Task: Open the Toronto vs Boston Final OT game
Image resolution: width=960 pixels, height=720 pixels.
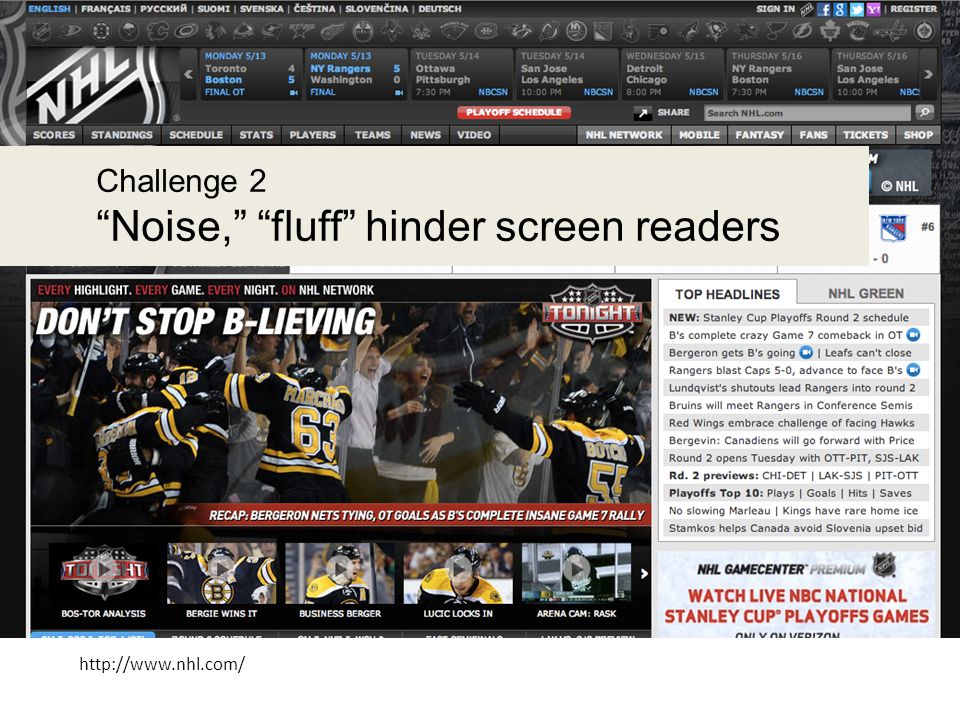Action: [250, 74]
